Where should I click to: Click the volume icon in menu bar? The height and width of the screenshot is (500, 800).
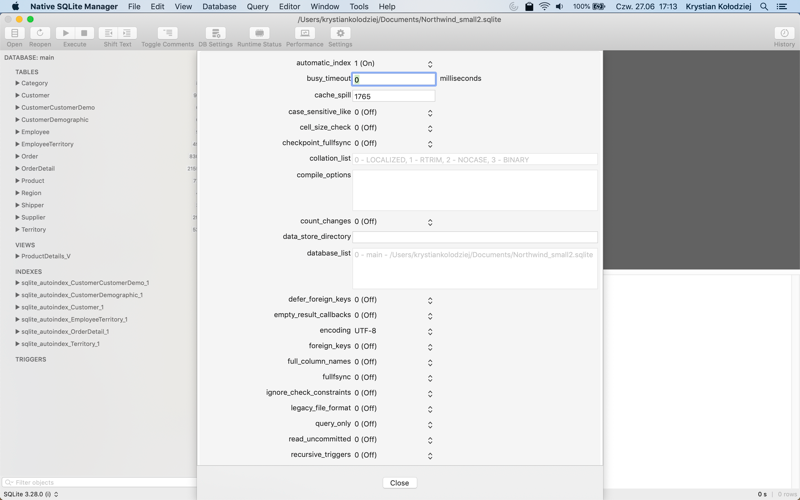click(x=560, y=6)
